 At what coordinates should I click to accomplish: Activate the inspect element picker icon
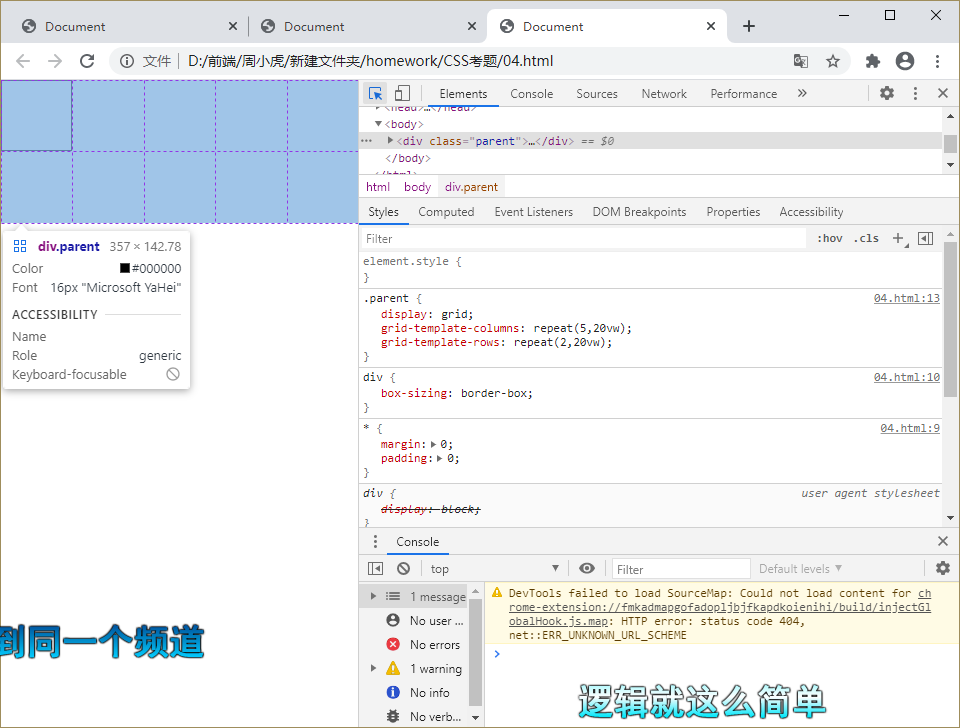click(x=375, y=94)
